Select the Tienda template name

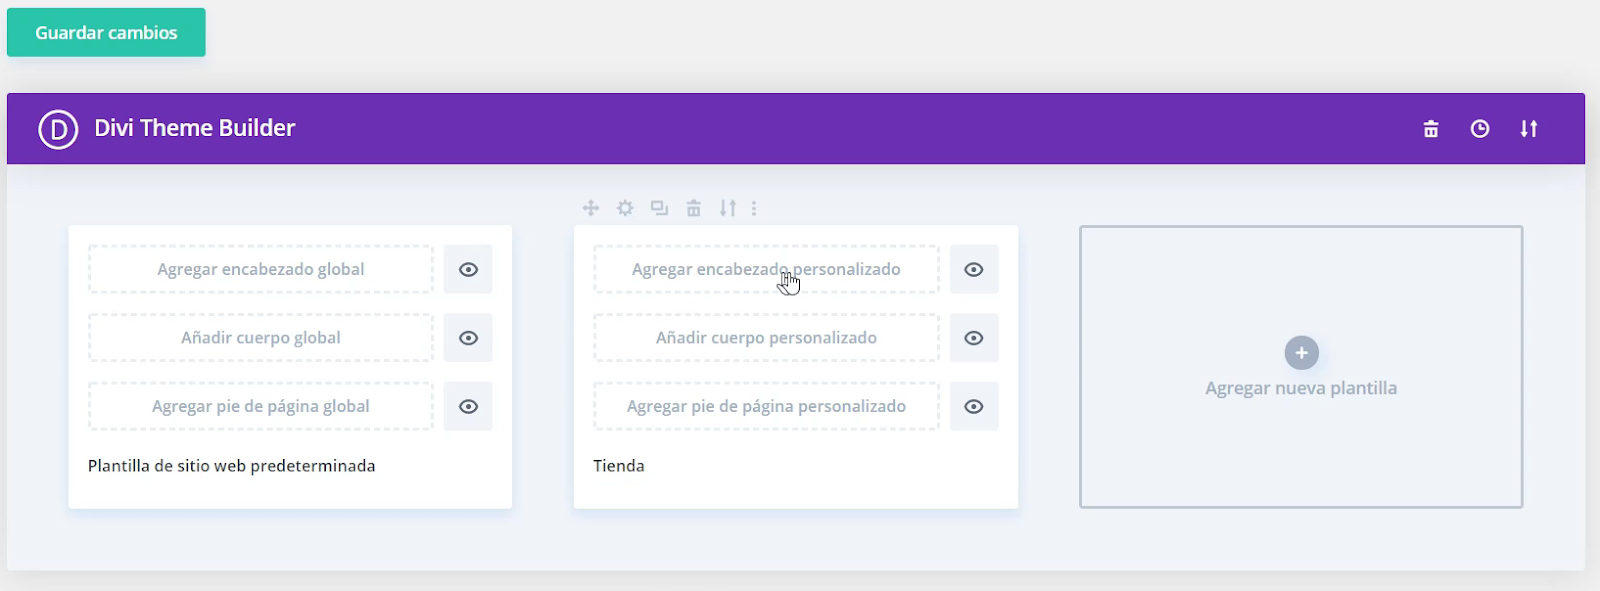[x=619, y=466]
